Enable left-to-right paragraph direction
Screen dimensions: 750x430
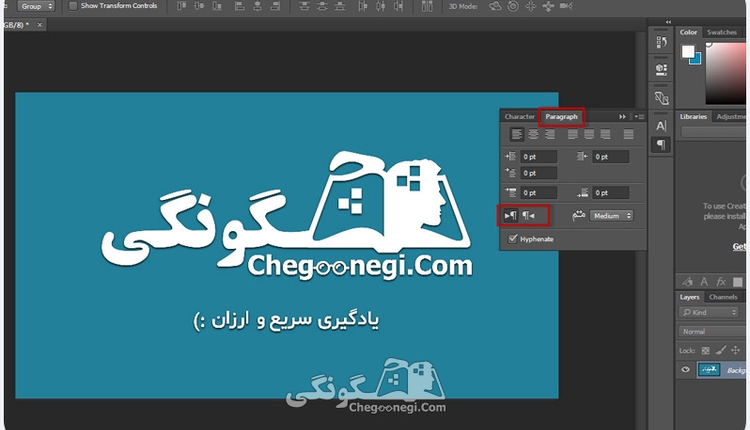click(x=510, y=216)
